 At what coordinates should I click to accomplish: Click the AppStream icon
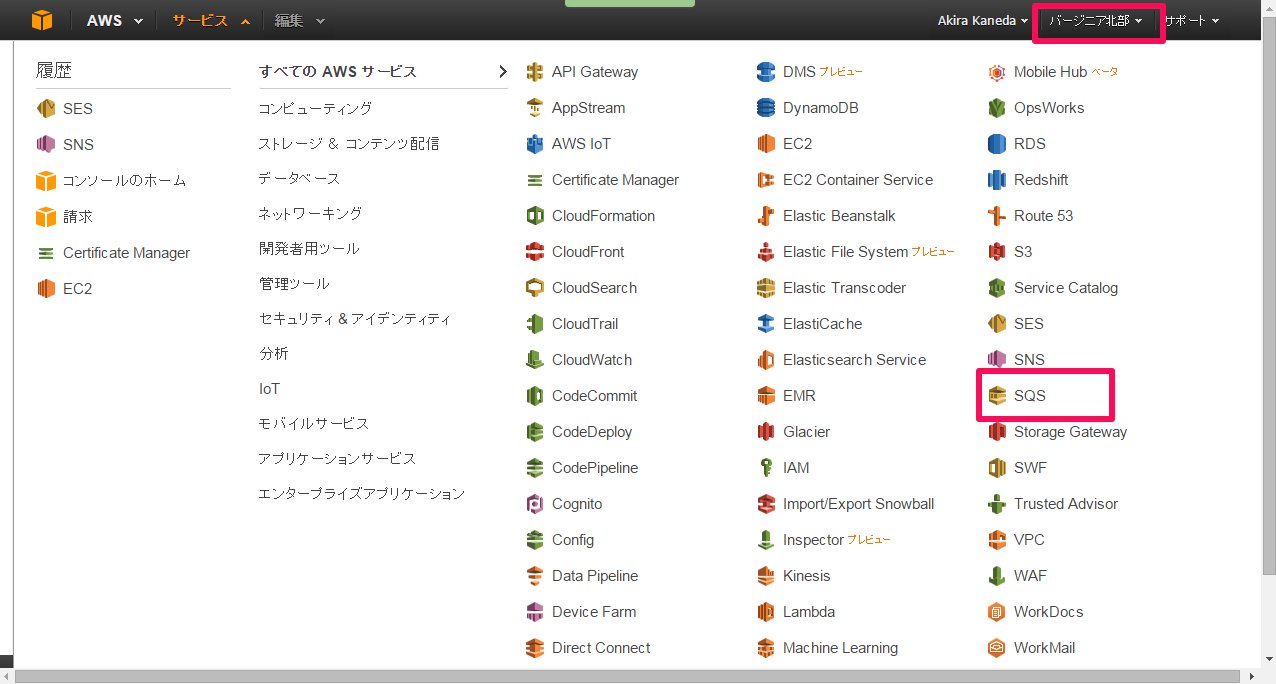pyautogui.click(x=535, y=108)
